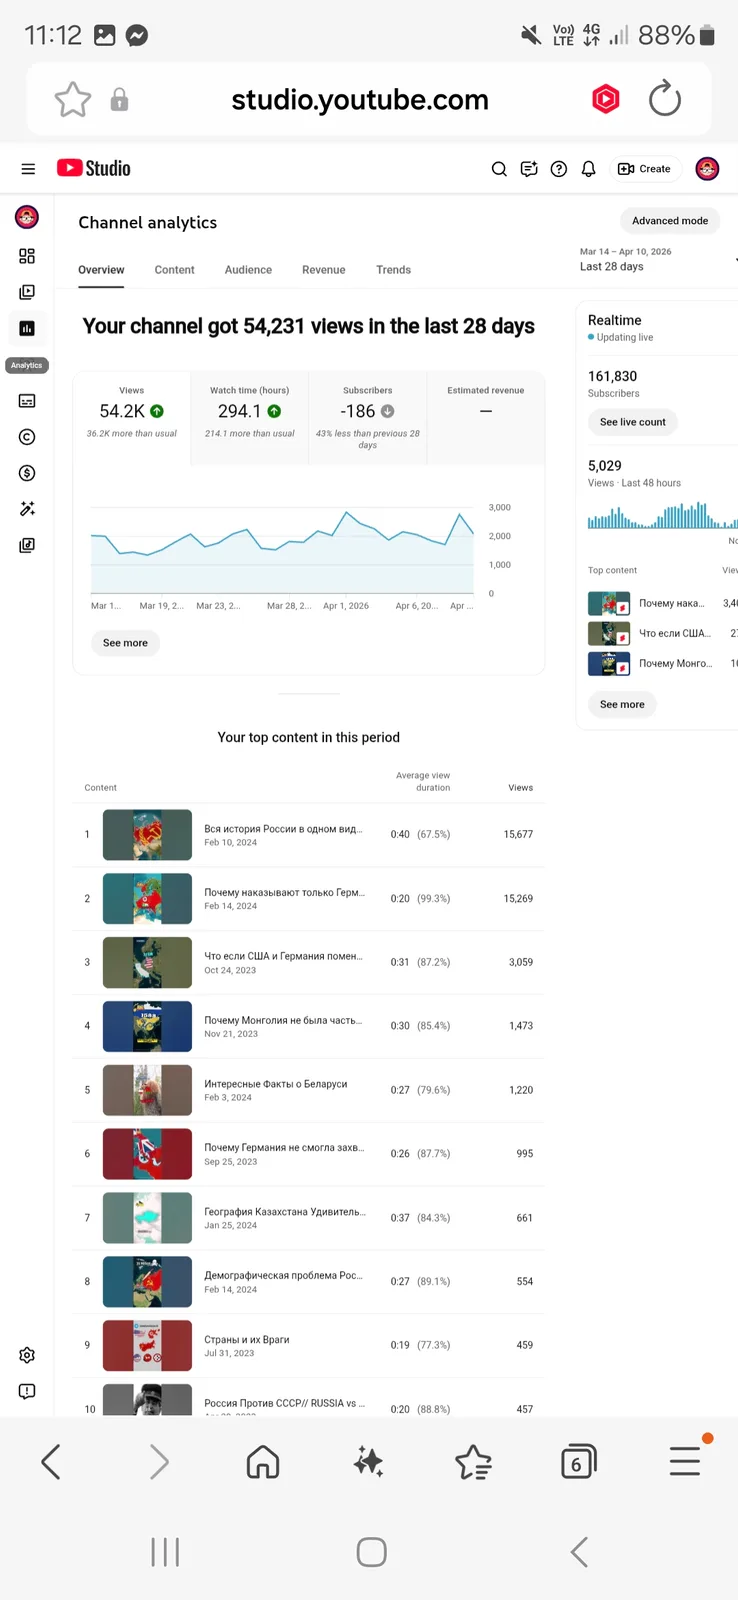The width and height of the screenshot is (738, 1600).
Task: Open Realtime top content Что если США… item
Action: pos(663,633)
